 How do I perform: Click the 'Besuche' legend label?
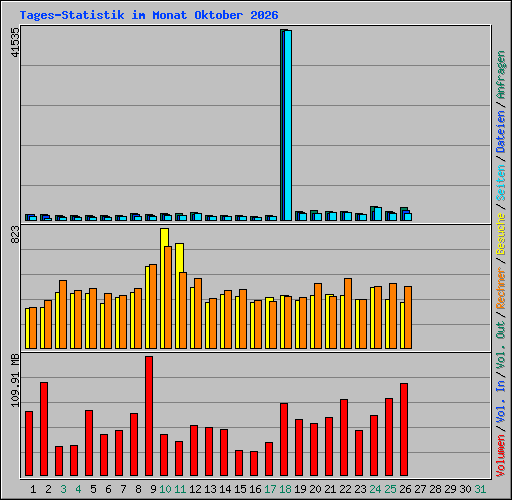coord(501,234)
